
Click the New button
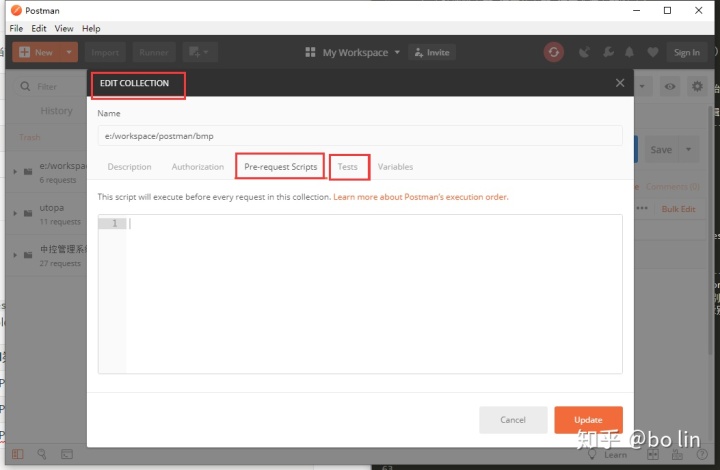coord(37,52)
